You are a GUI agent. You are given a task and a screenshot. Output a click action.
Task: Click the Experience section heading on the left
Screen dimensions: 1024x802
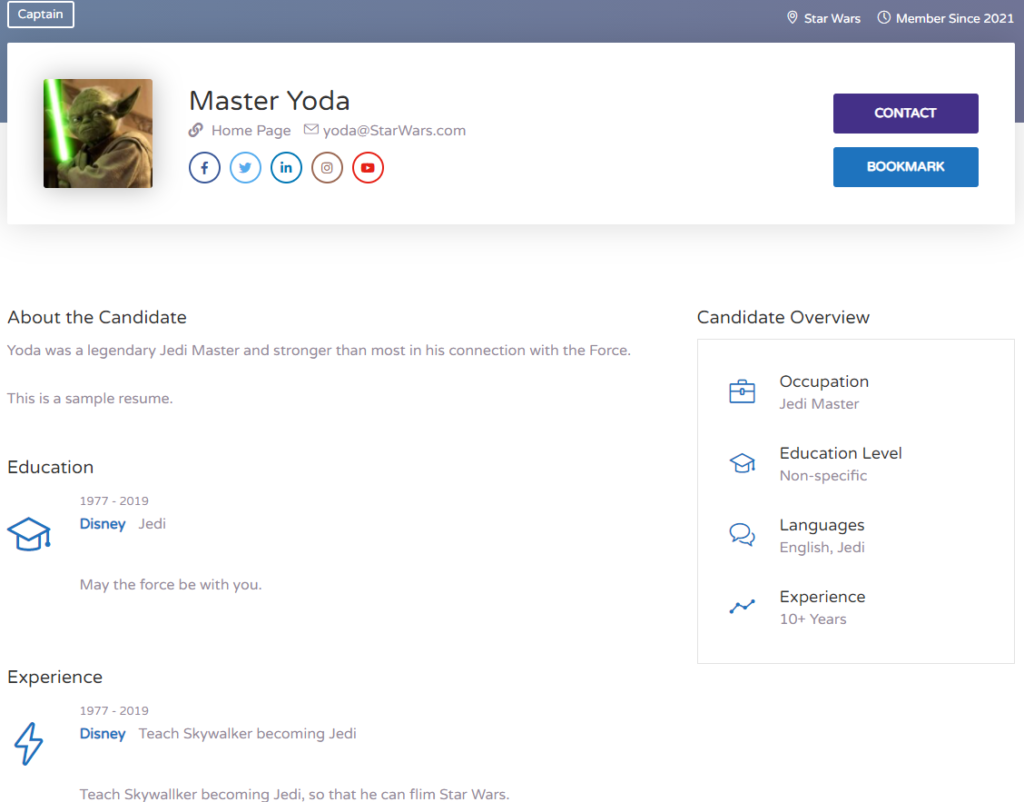55,677
